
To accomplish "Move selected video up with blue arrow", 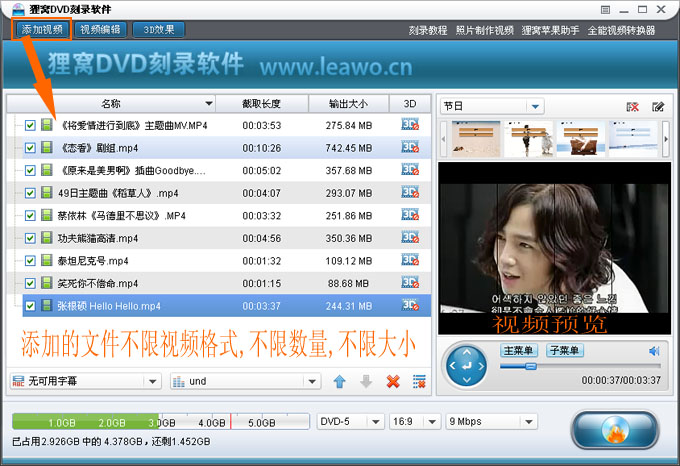I will (340, 381).
